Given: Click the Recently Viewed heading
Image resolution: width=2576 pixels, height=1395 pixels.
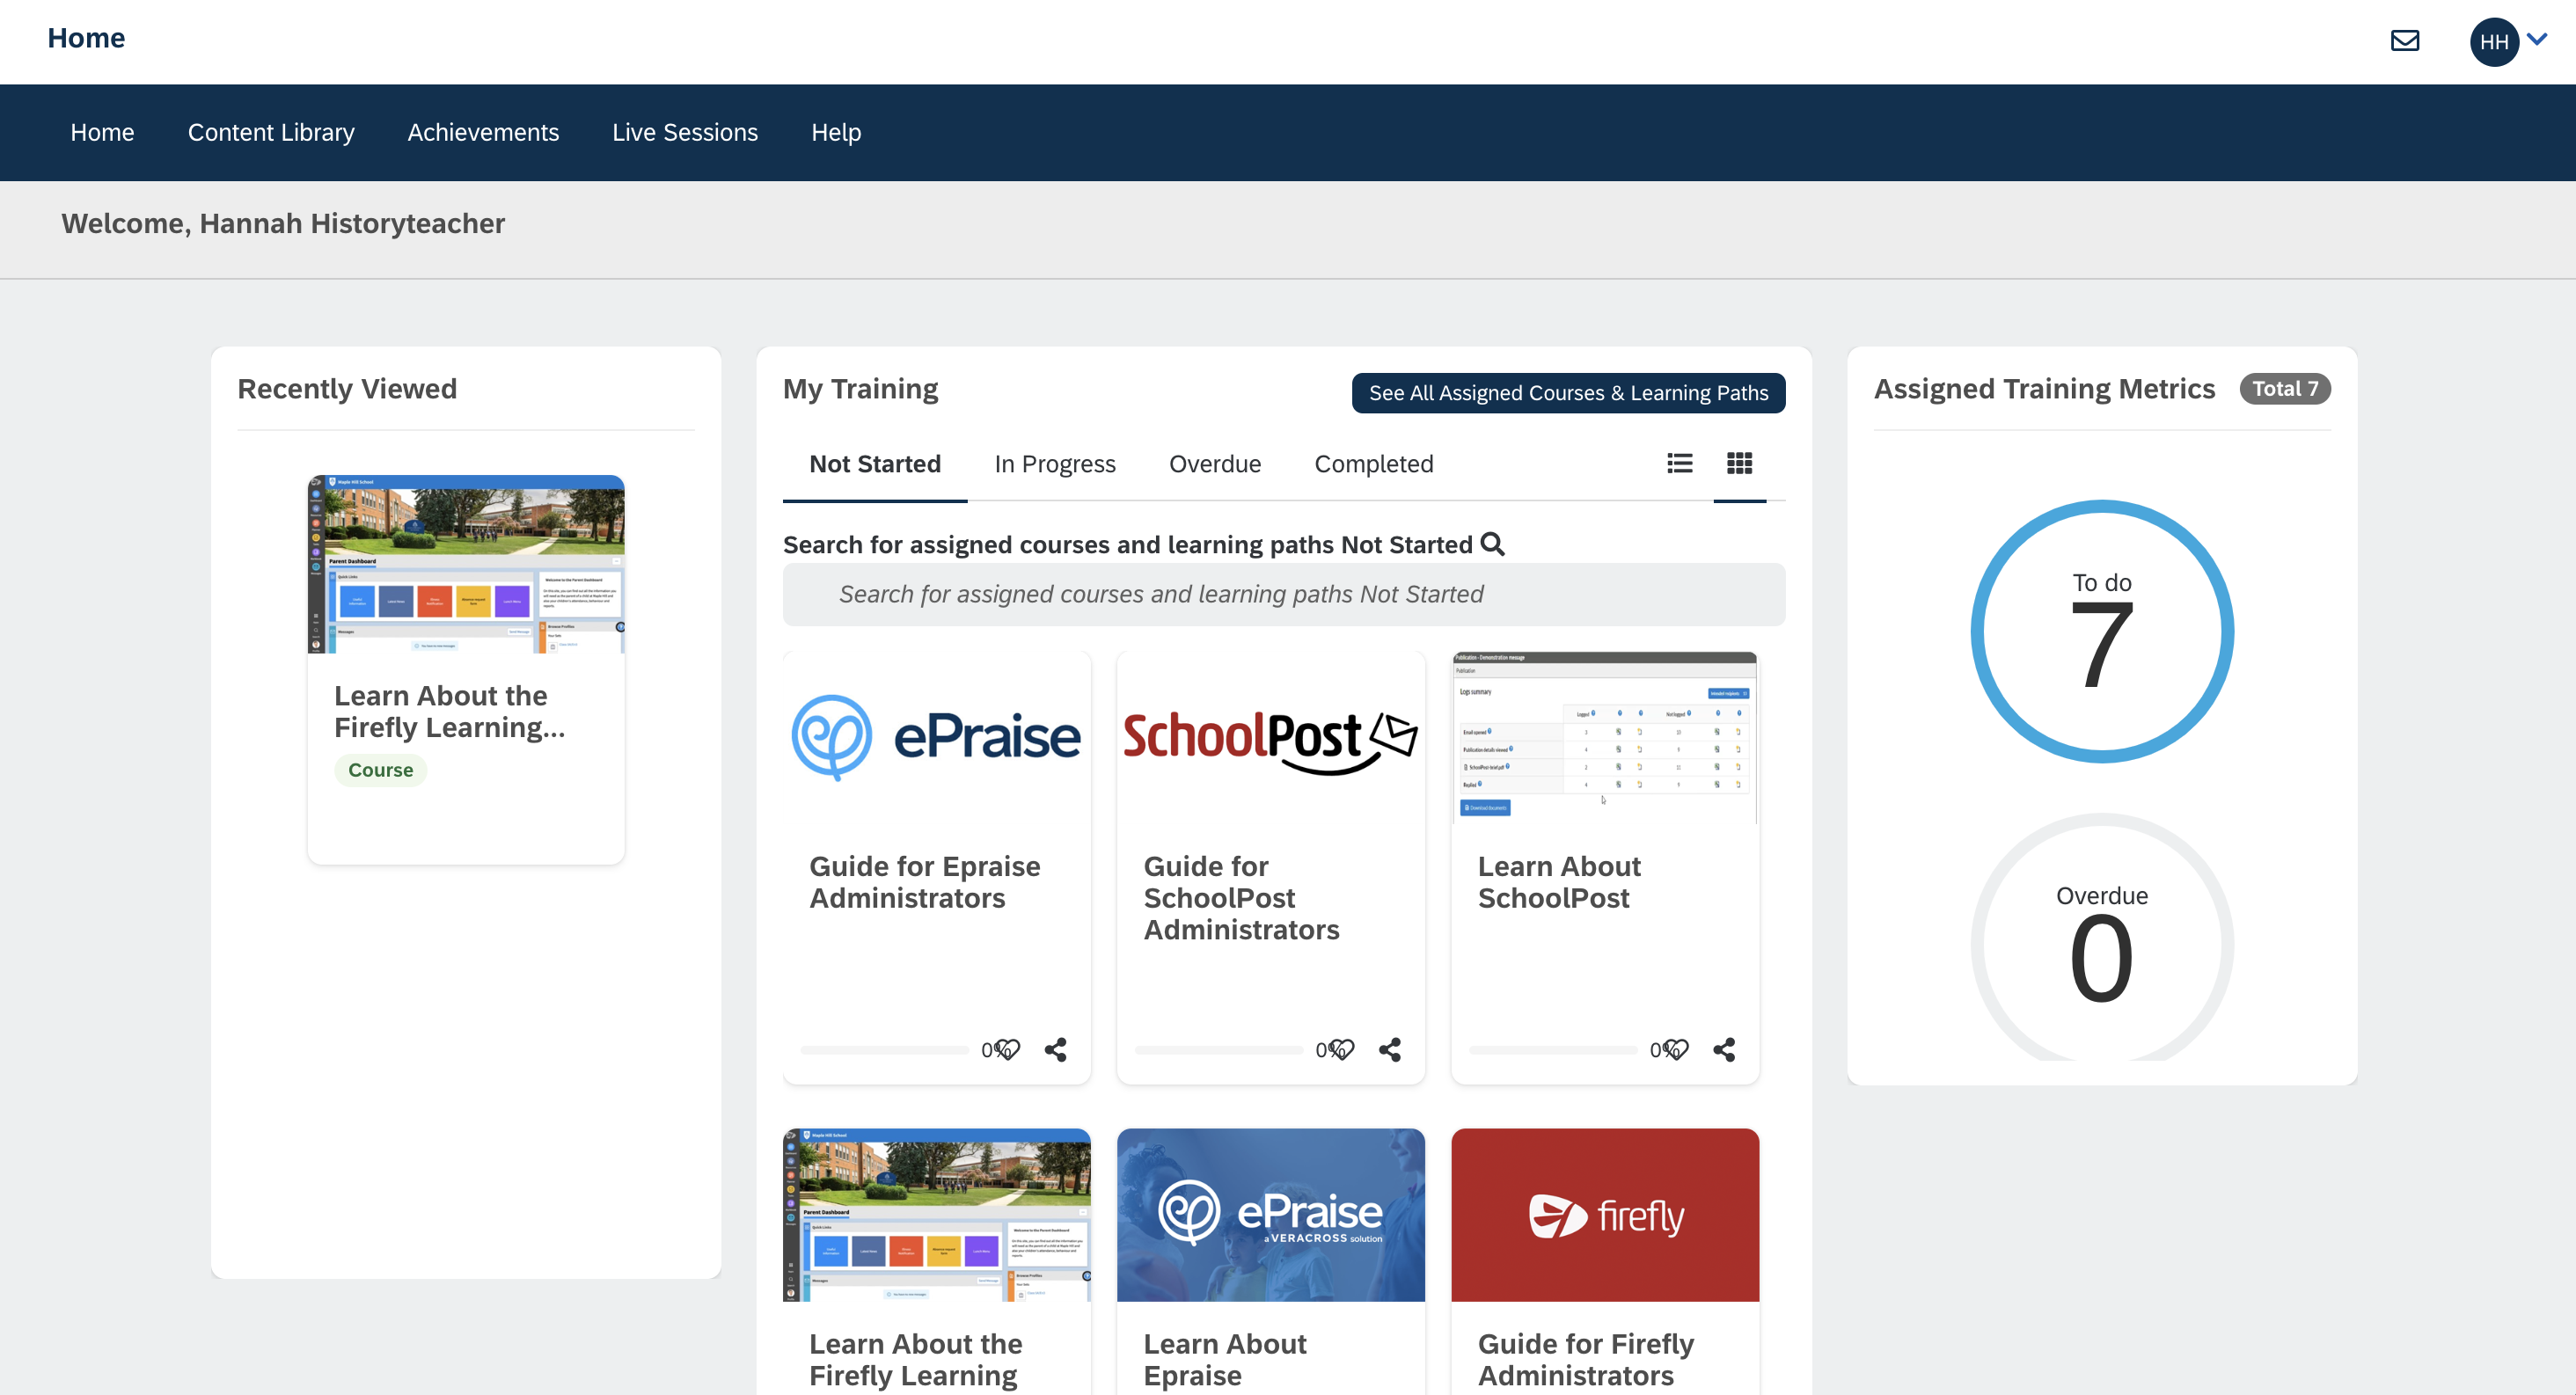Looking at the screenshot, I should [x=347, y=389].
